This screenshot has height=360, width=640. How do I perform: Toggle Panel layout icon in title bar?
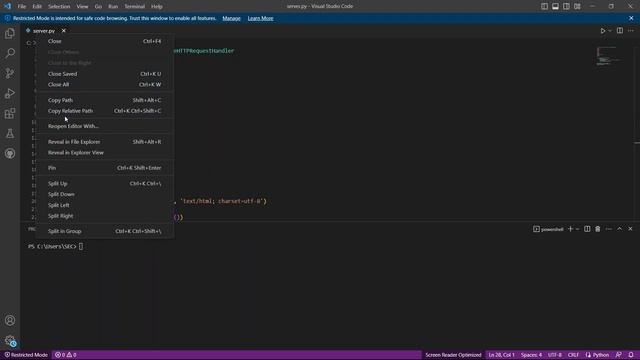pyautogui.click(x=556, y=6)
